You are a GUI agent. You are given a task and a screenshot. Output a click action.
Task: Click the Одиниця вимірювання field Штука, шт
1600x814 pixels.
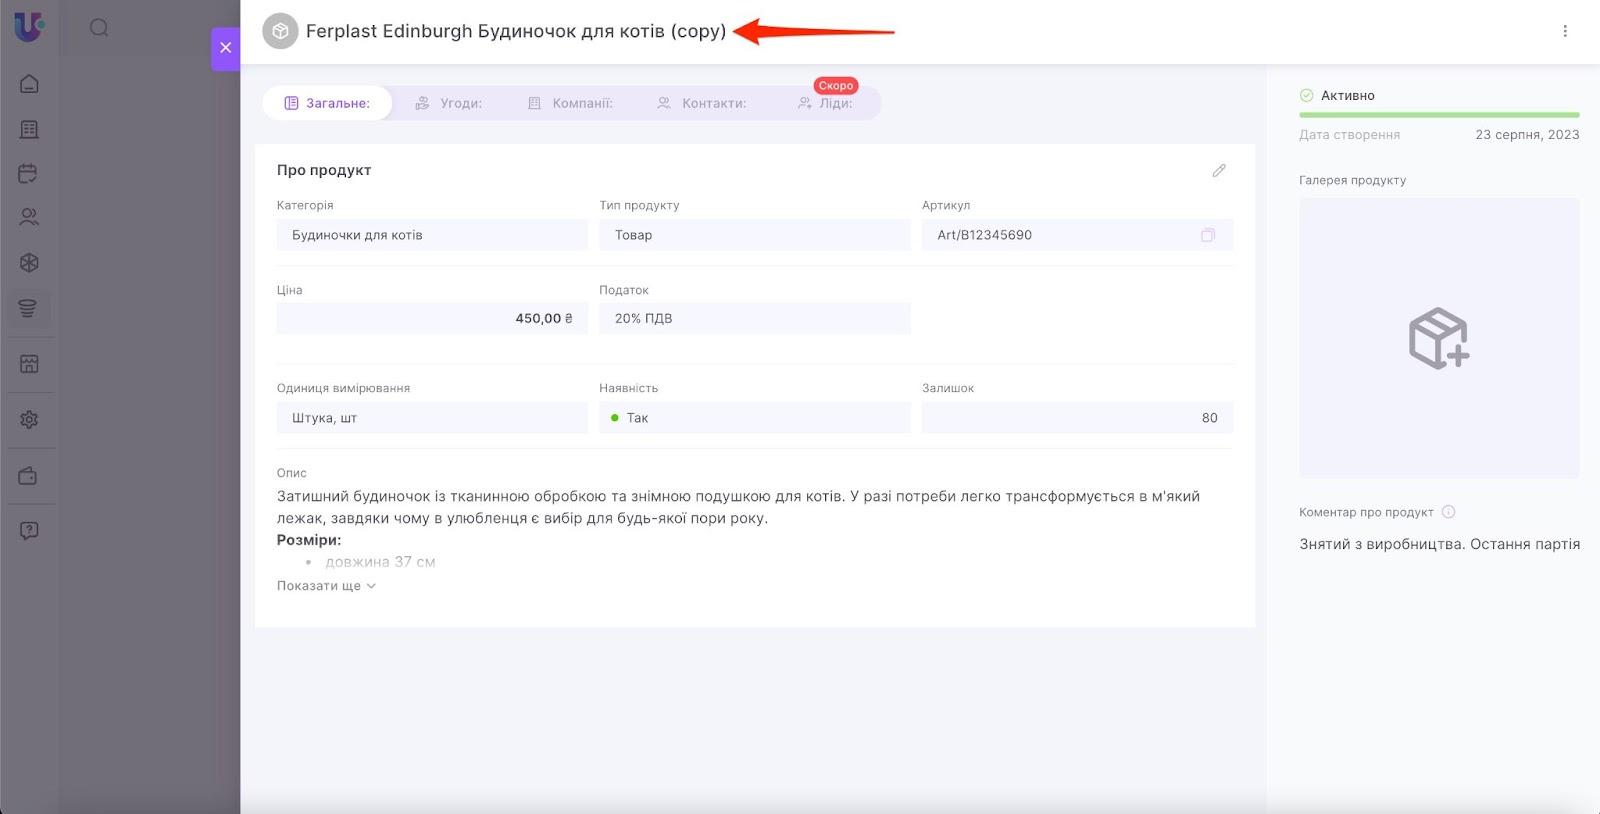pyautogui.click(x=432, y=418)
